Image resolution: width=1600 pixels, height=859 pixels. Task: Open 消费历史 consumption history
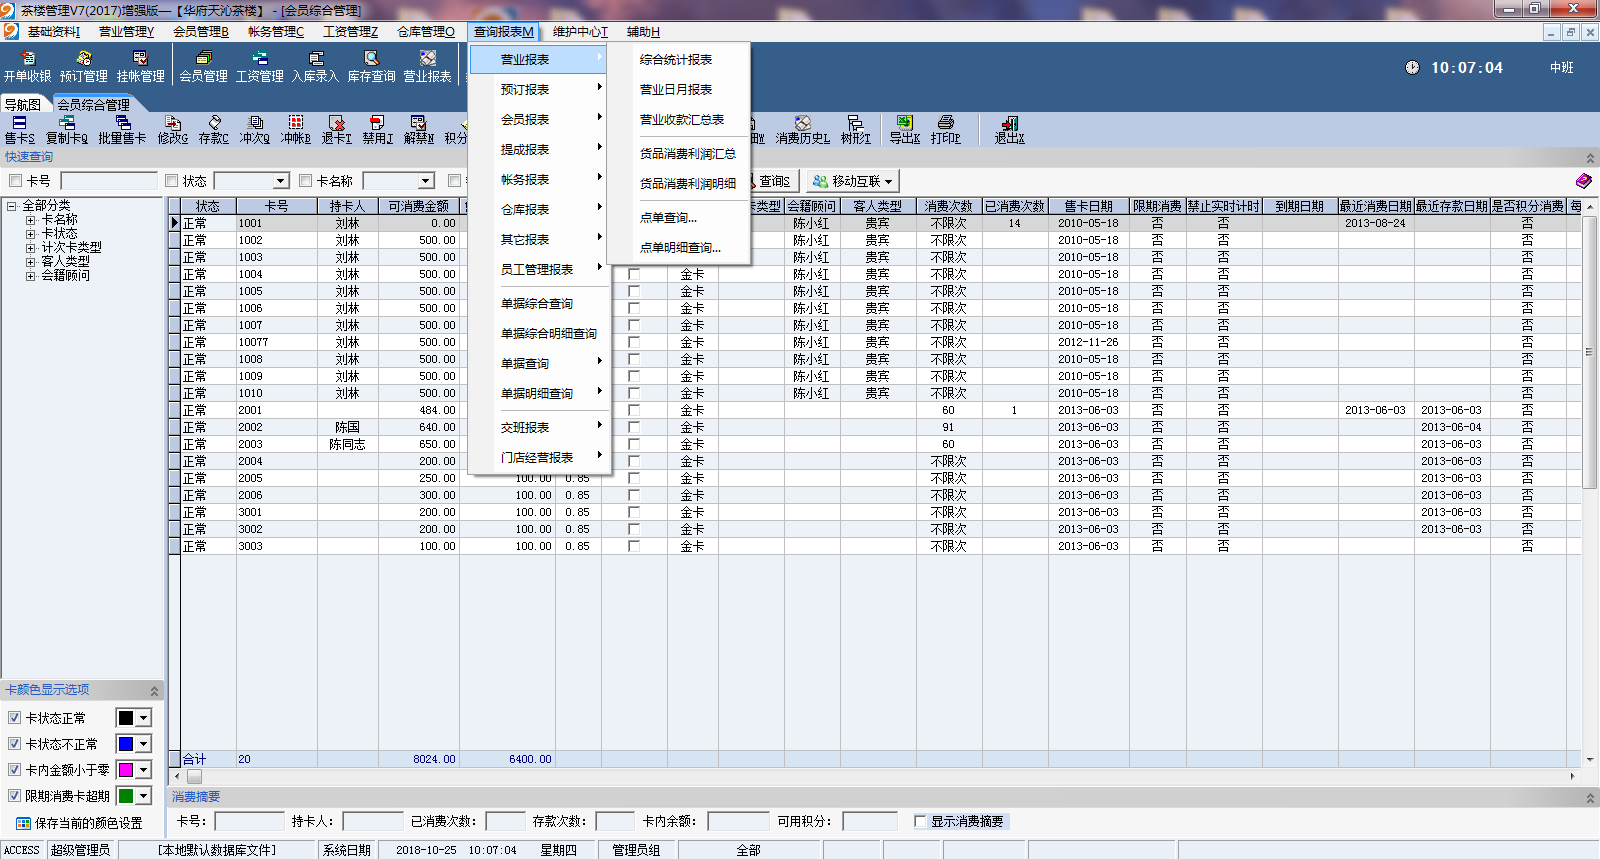[802, 130]
